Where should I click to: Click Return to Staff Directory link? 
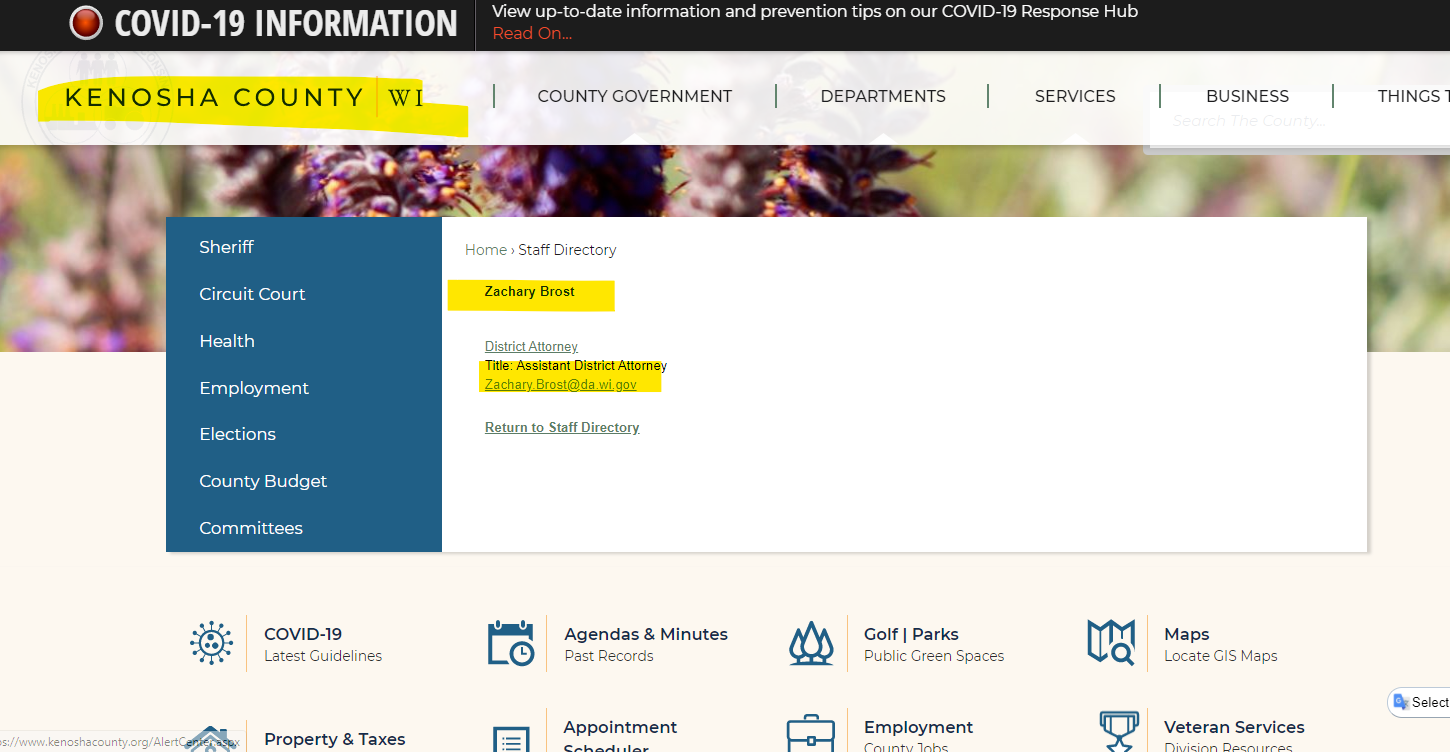(x=562, y=427)
